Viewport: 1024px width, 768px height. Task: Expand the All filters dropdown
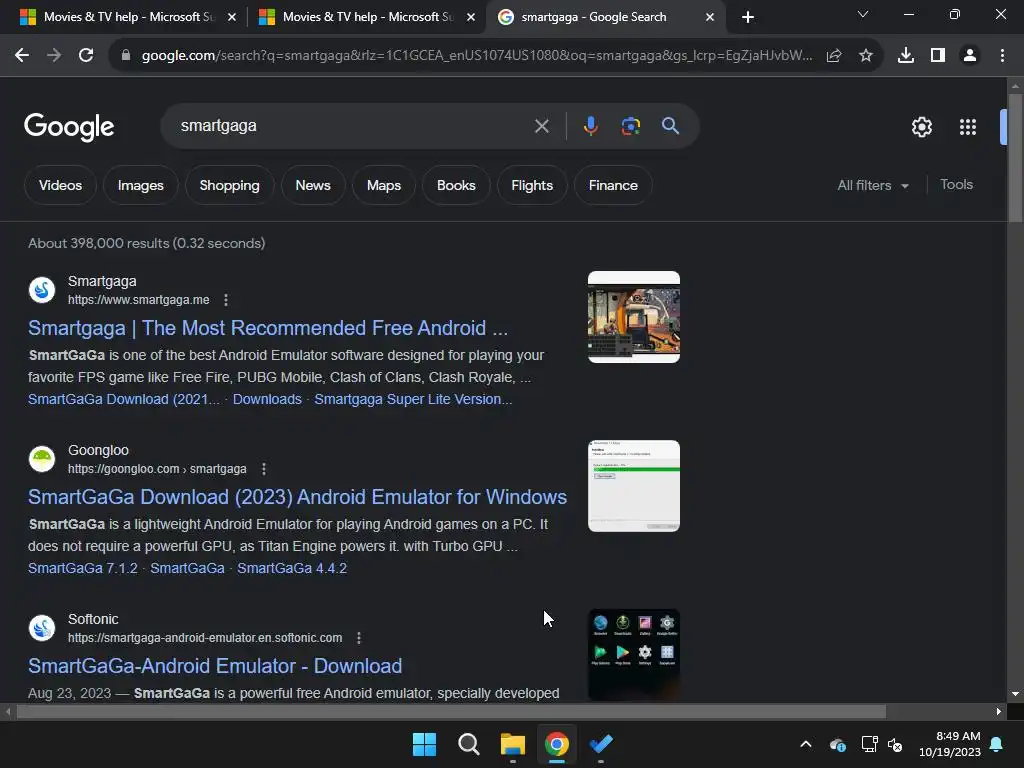point(872,185)
